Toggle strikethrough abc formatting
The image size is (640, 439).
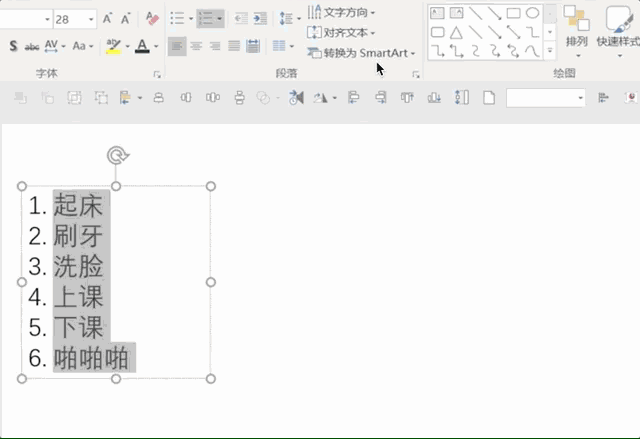pyautogui.click(x=31, y=47)
